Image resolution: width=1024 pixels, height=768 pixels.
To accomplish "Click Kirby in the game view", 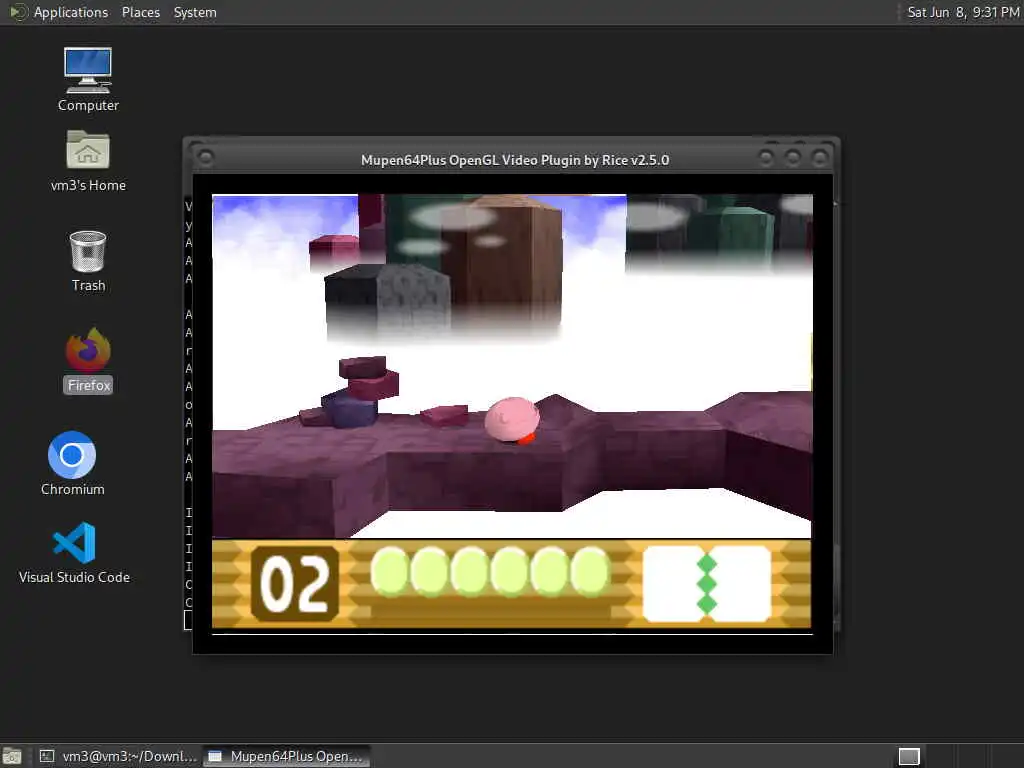I will coord(512,420).
